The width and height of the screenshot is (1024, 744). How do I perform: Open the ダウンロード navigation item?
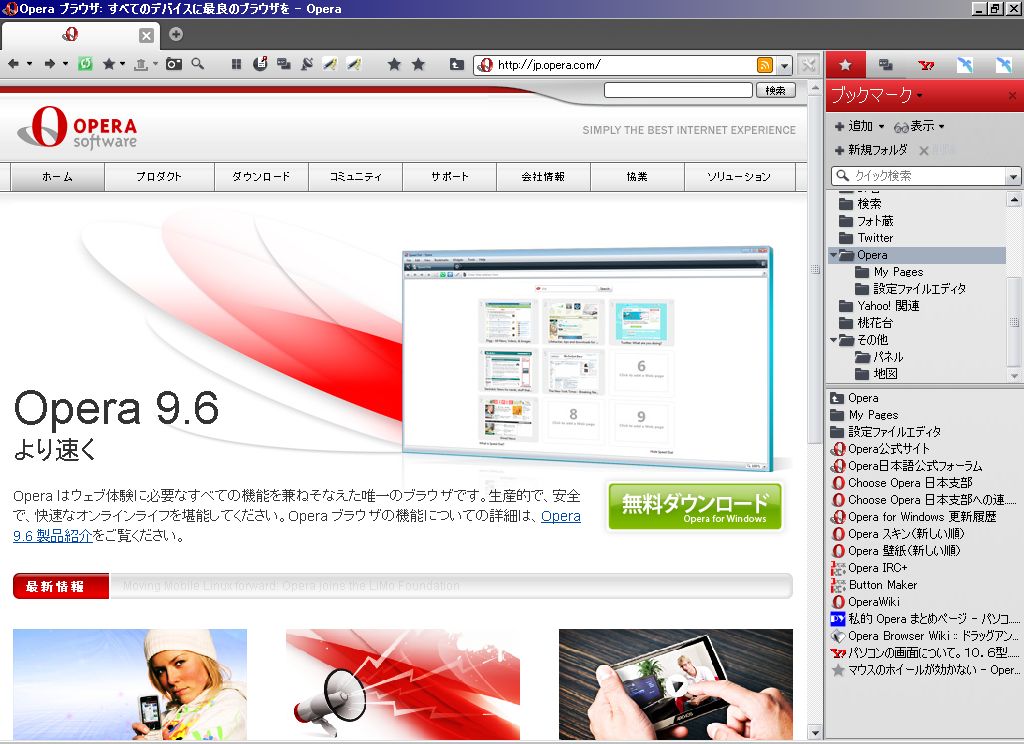[x=261, y=176]
